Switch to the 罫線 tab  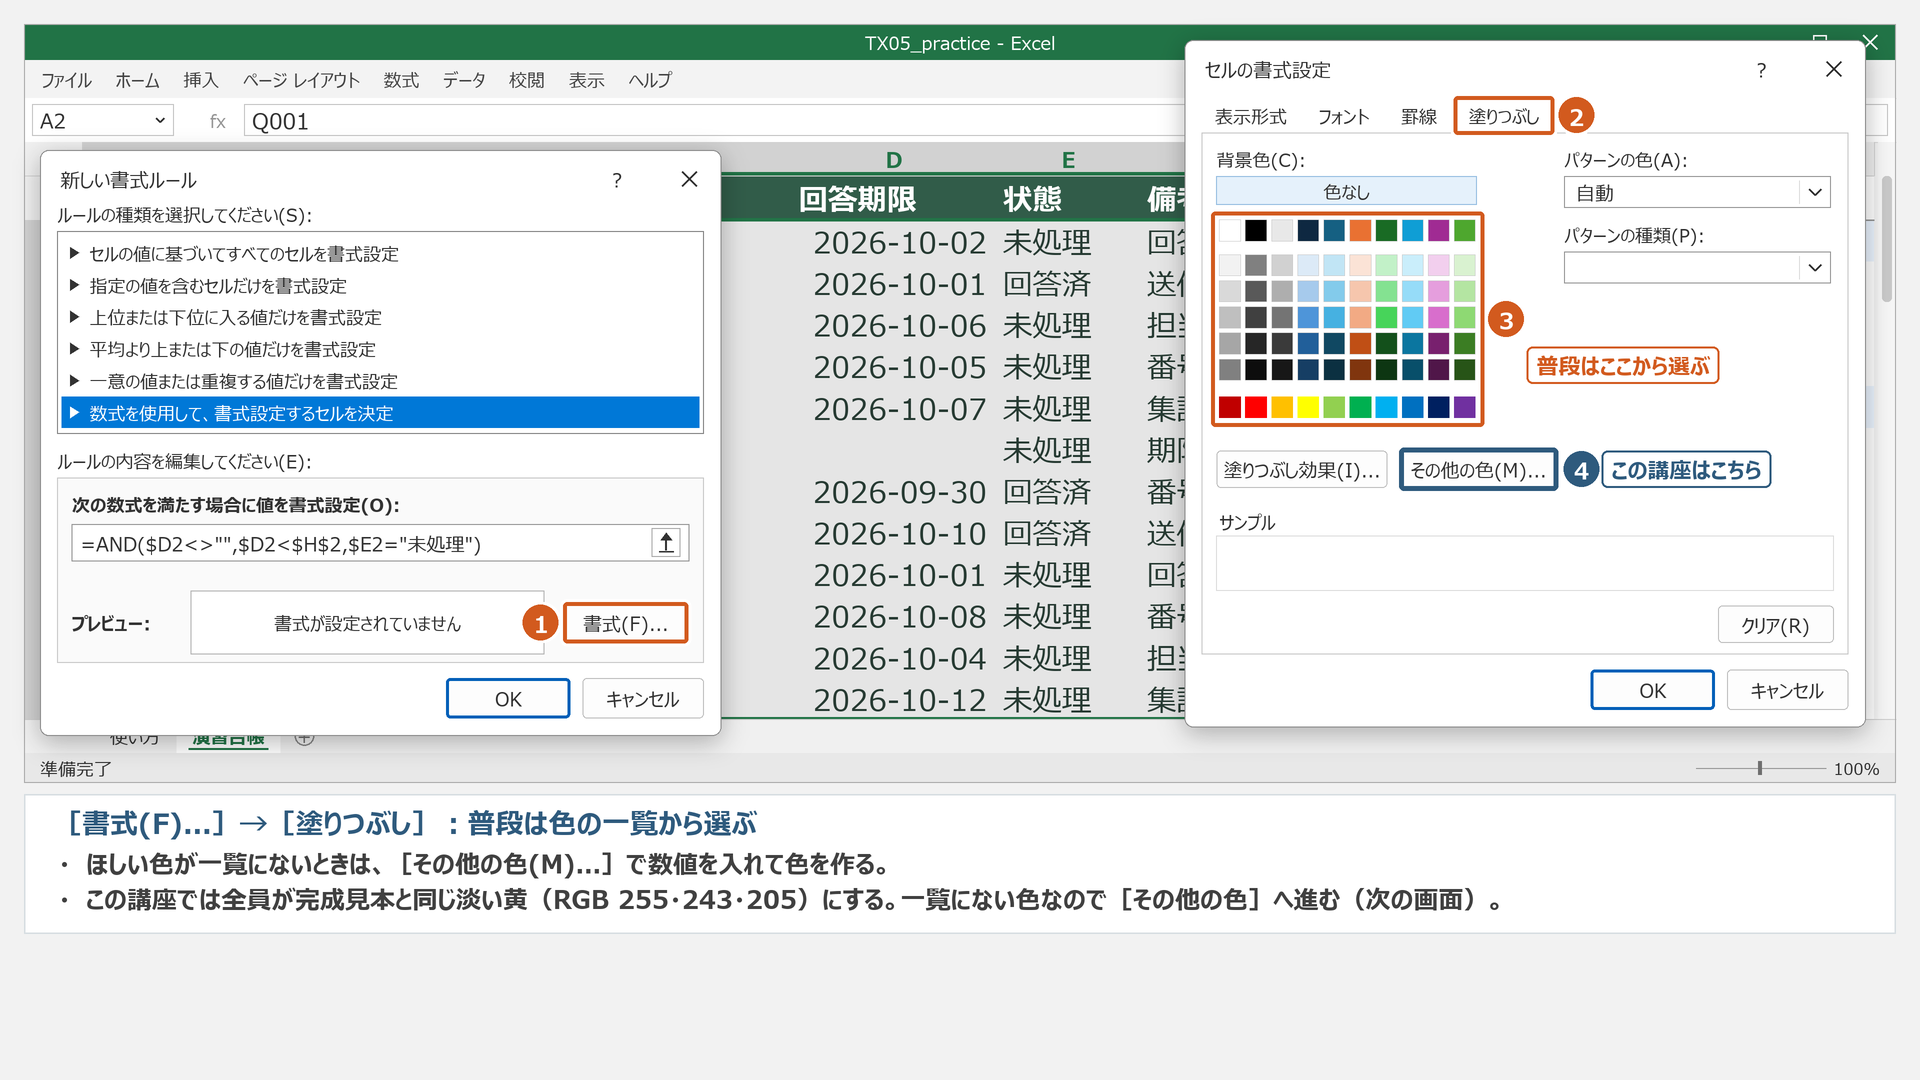point(1418,117)
